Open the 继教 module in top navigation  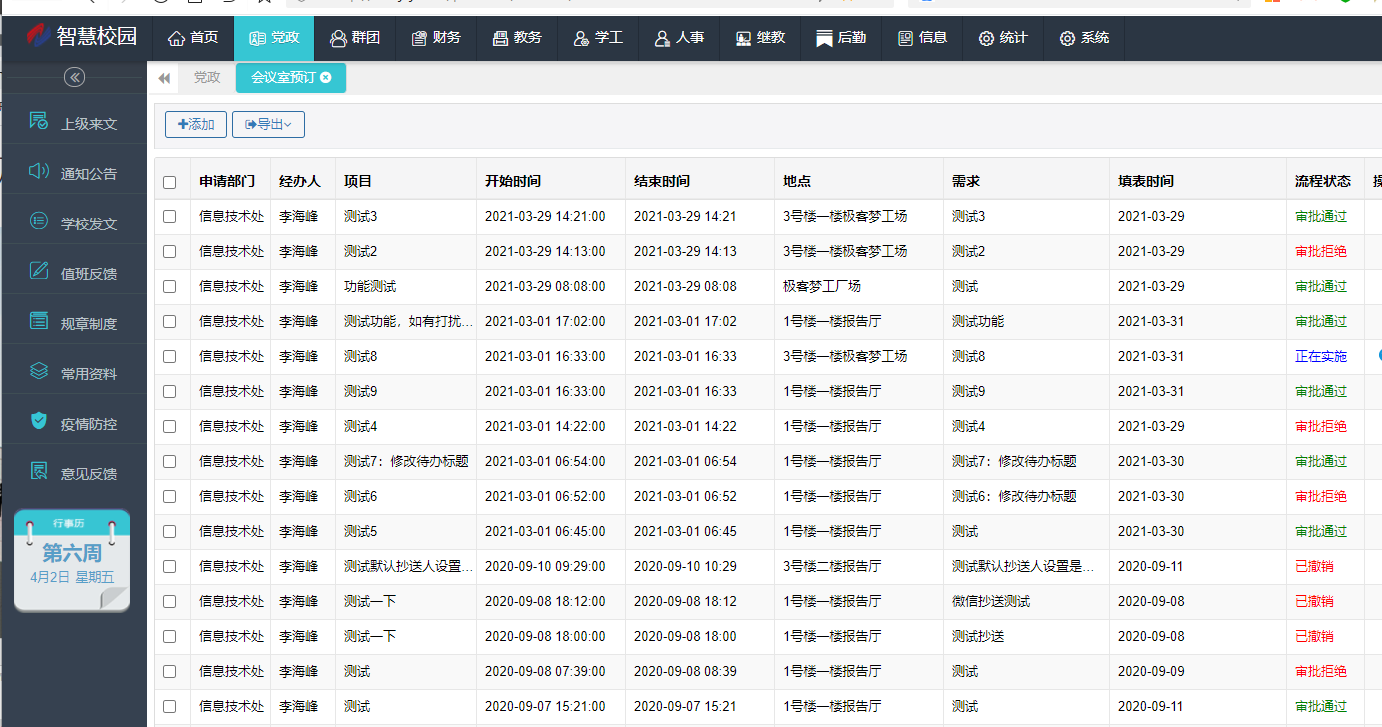click(759, 38)
